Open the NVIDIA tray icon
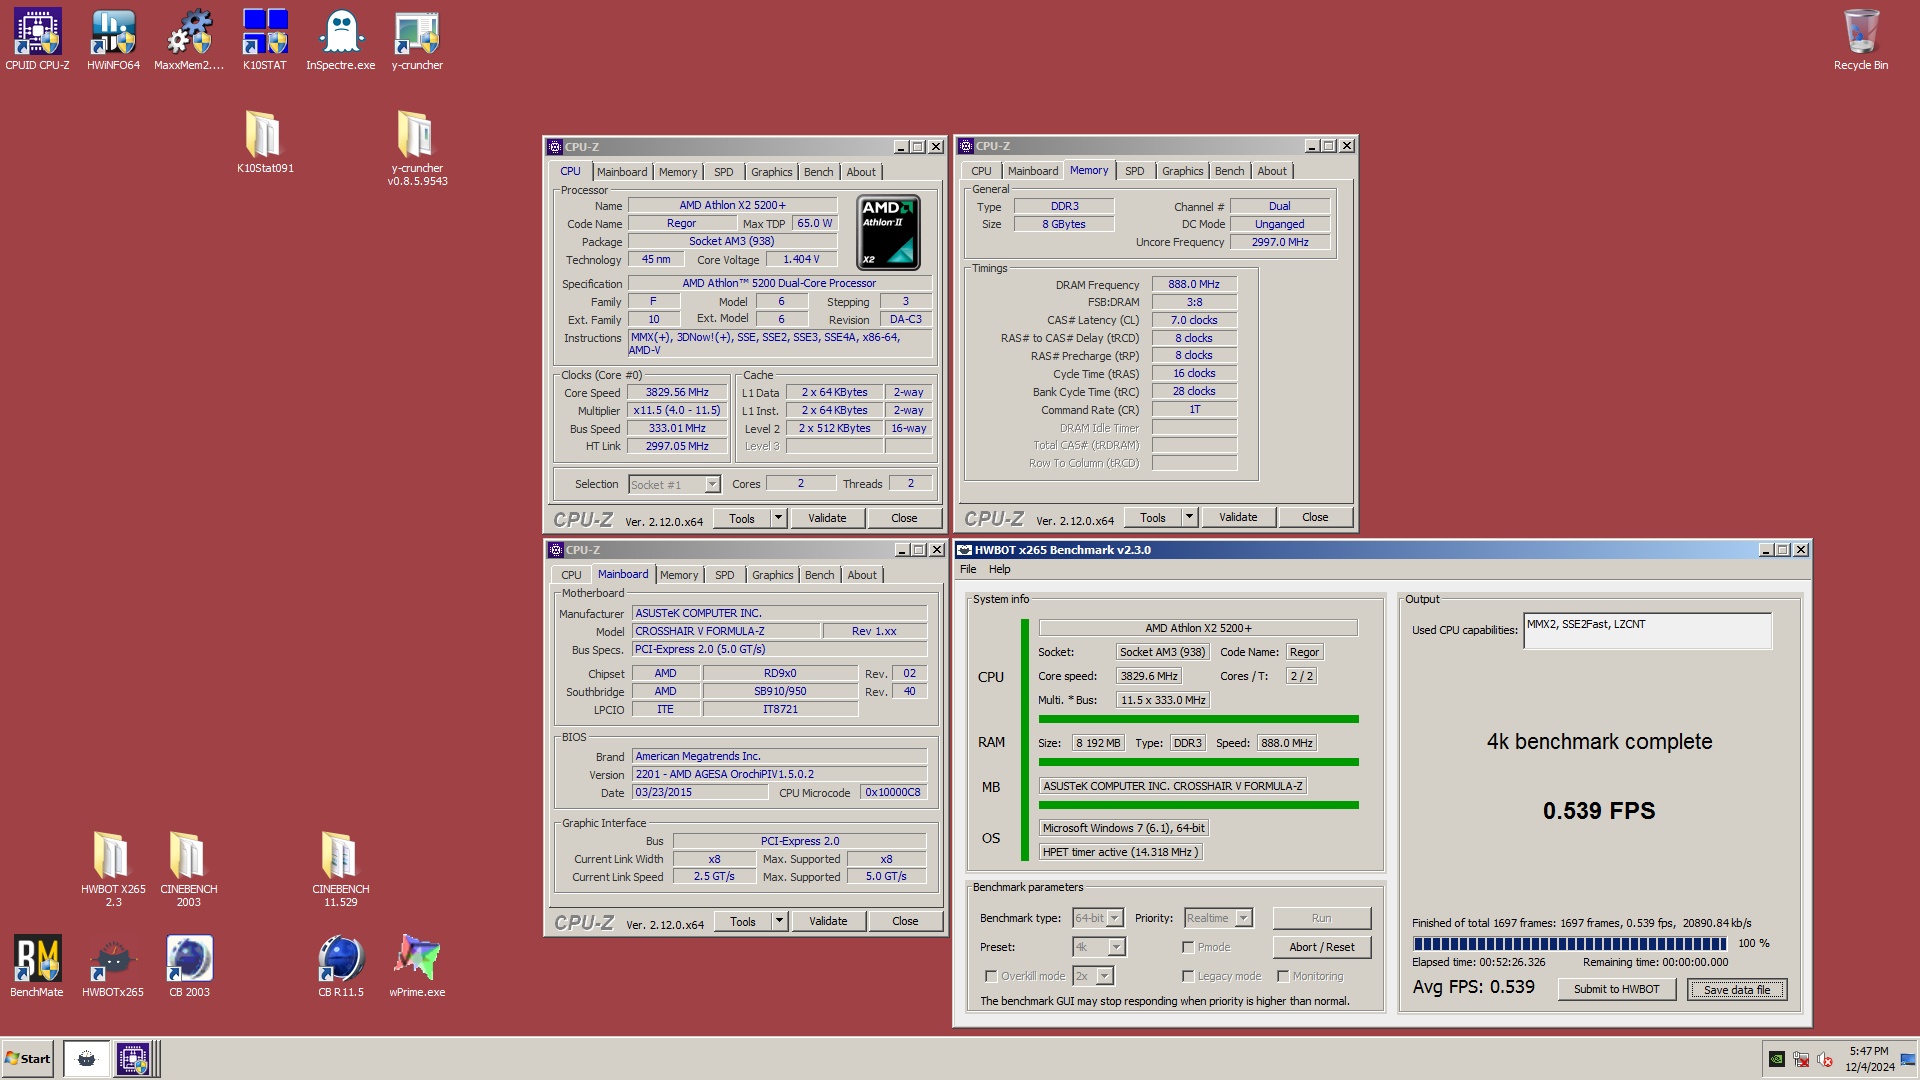The image size is (1920, 1080). pos(1777,1059)
